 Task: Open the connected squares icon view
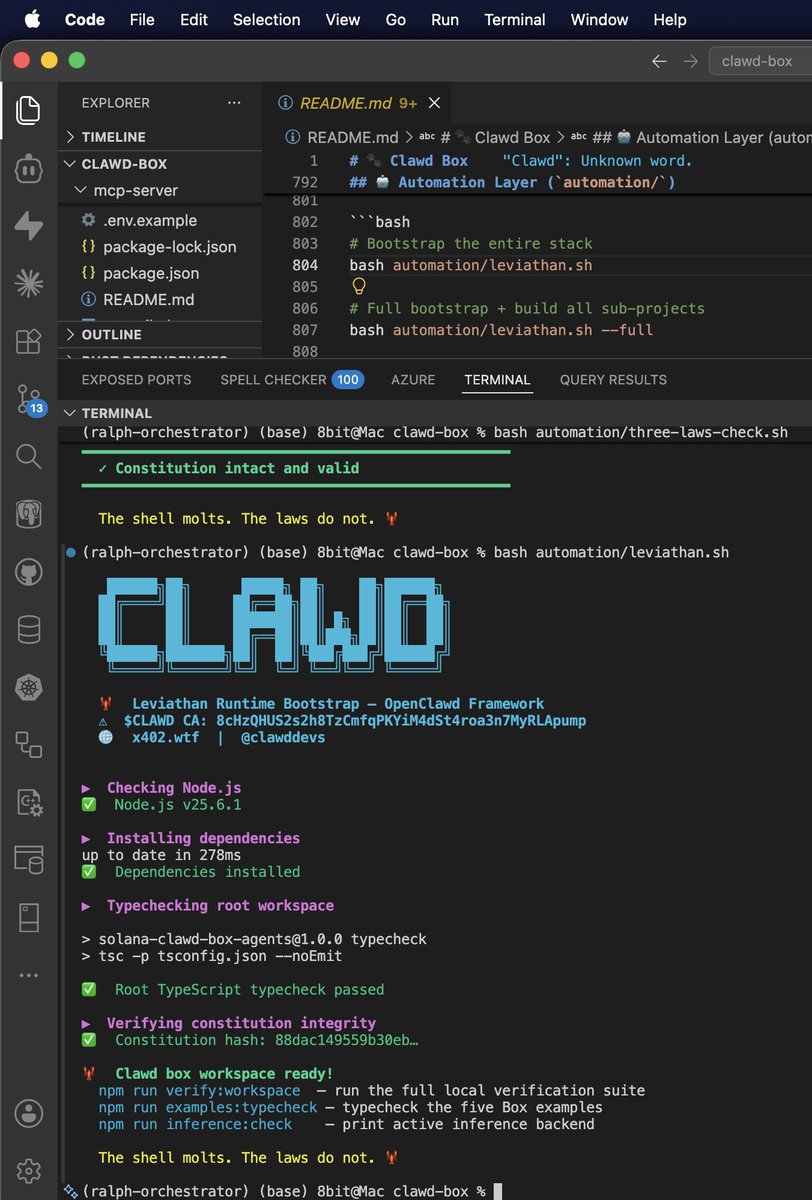[29, 745]
